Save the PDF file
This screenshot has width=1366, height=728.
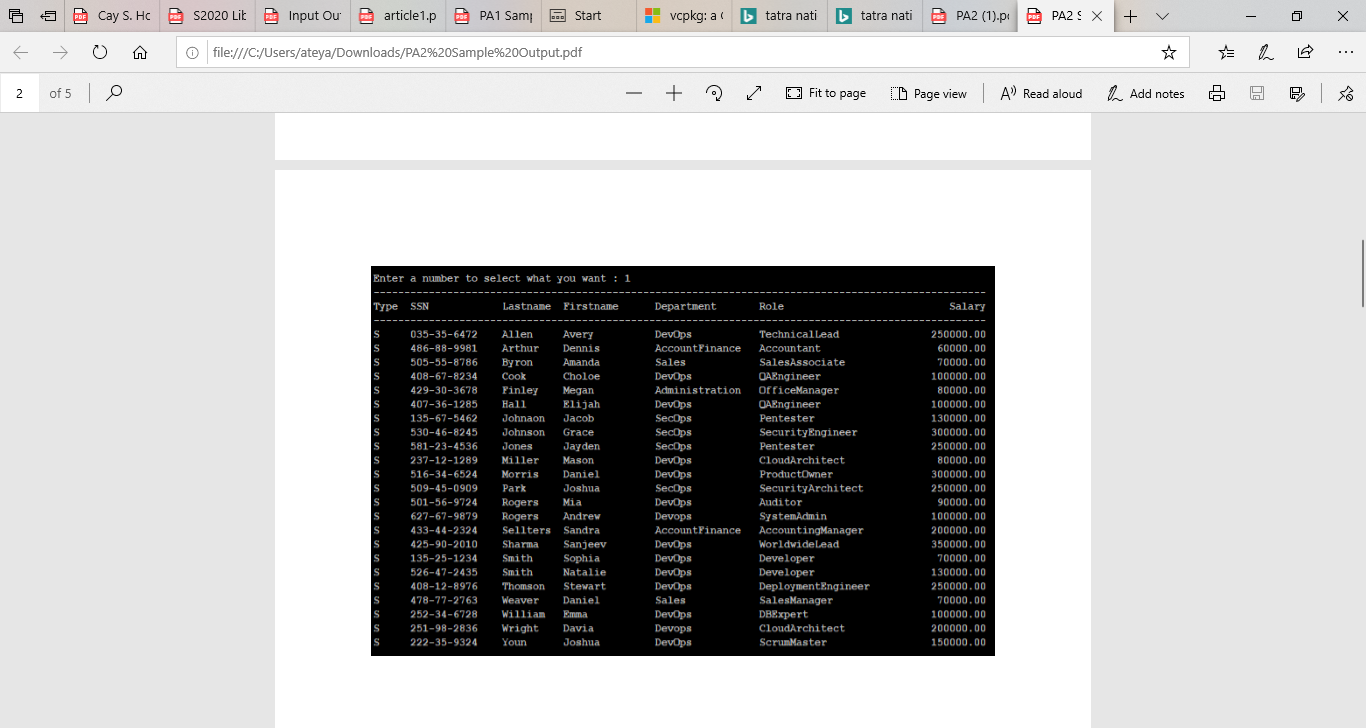(1256, 92)
